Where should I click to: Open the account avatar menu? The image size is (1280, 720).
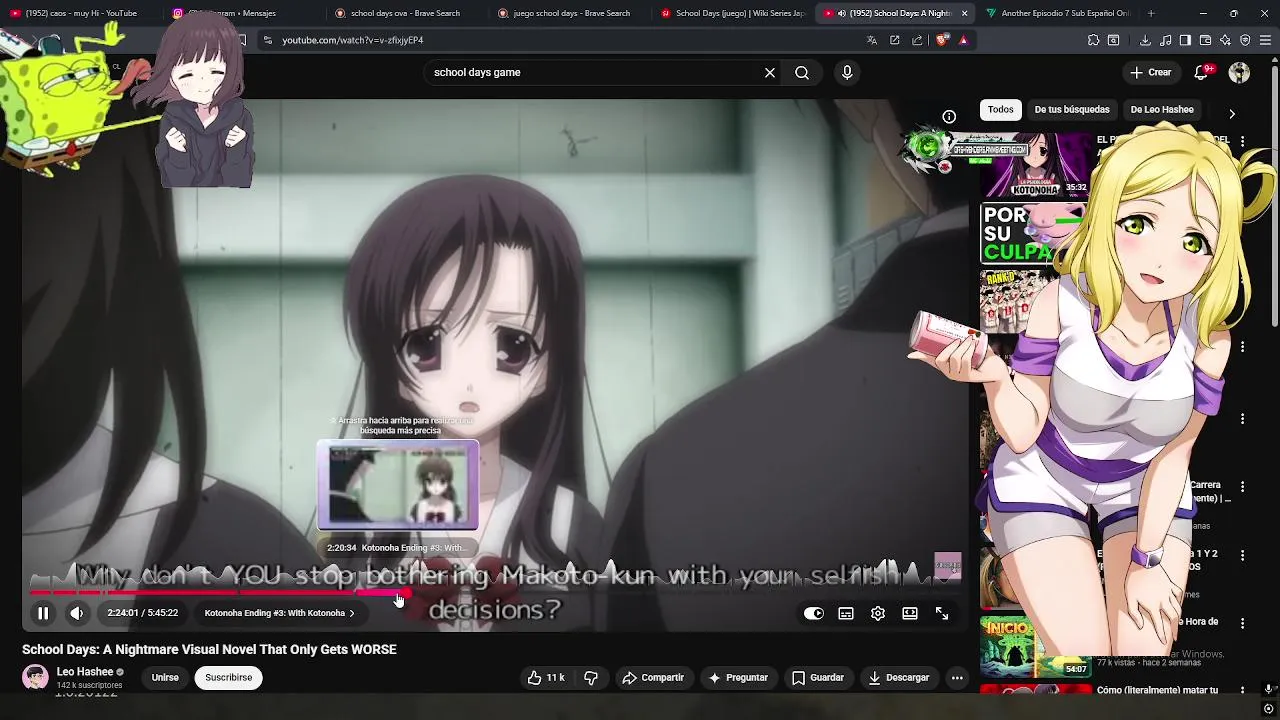1239,72
